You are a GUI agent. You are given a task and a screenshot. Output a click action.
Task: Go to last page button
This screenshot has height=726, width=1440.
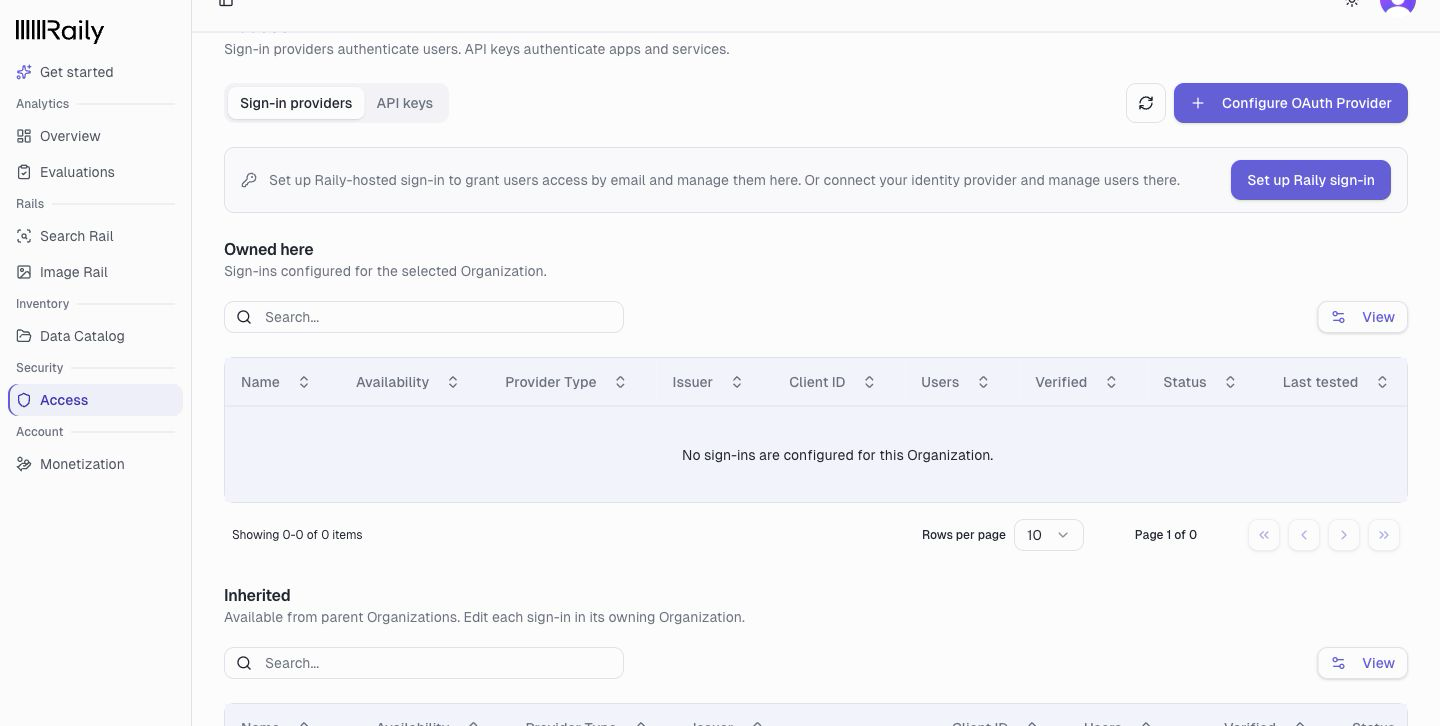pos(1384,535)
